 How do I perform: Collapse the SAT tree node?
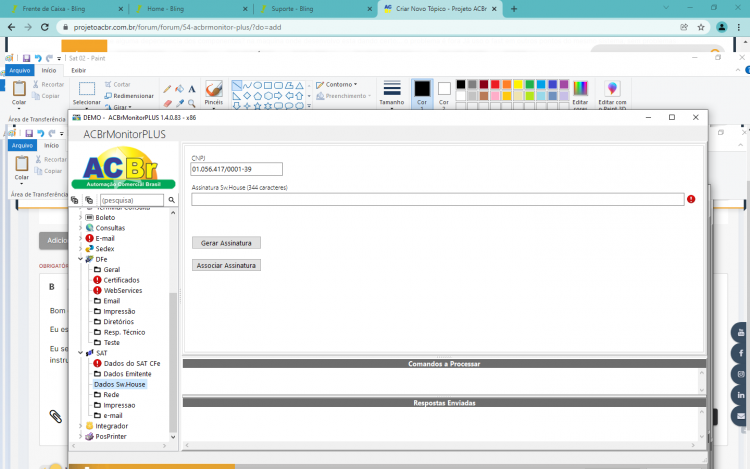(80, 353)
